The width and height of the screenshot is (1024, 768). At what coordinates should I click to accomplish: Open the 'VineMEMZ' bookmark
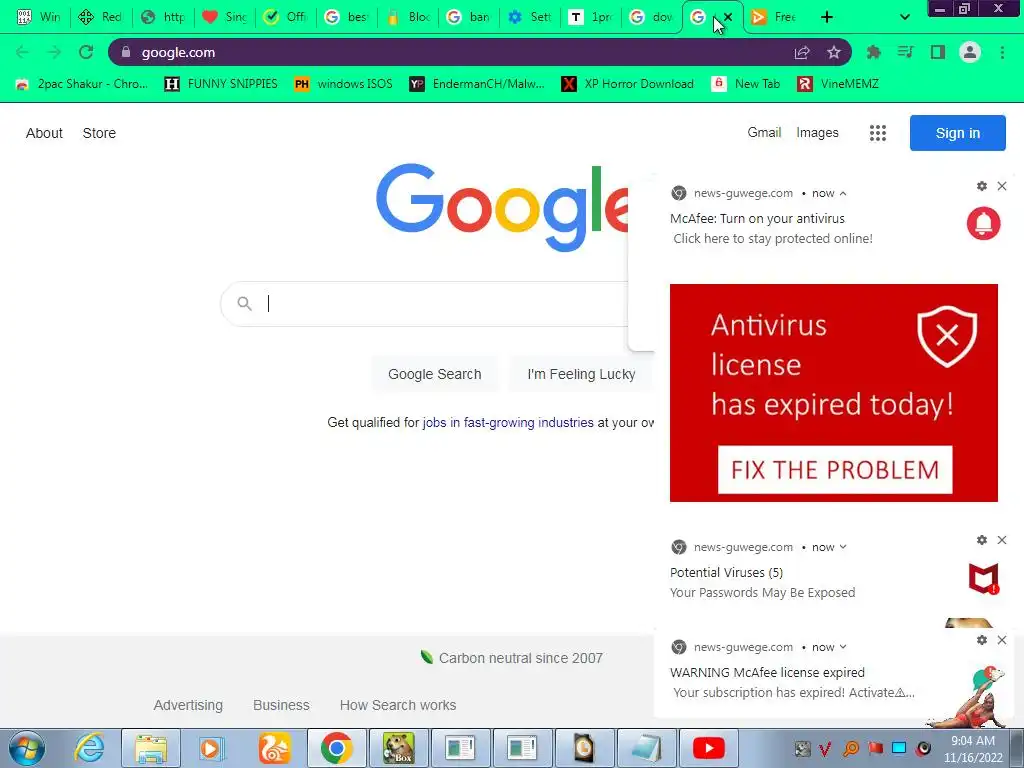(838, 84)
